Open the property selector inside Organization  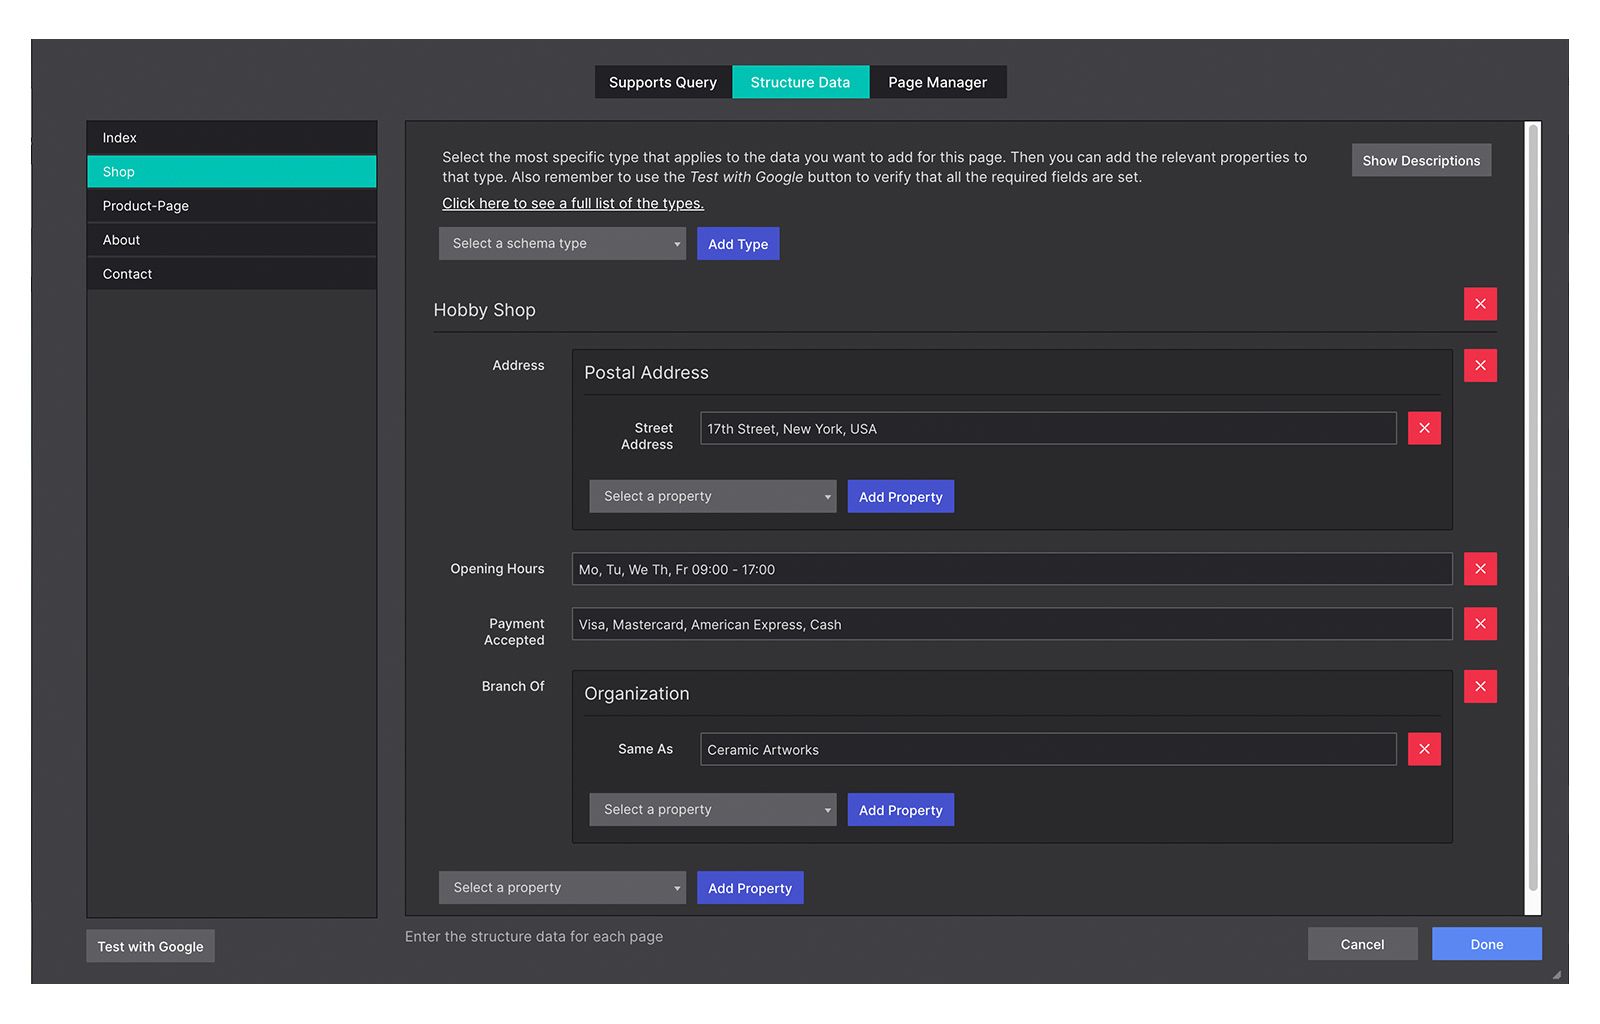coord(712,809)
